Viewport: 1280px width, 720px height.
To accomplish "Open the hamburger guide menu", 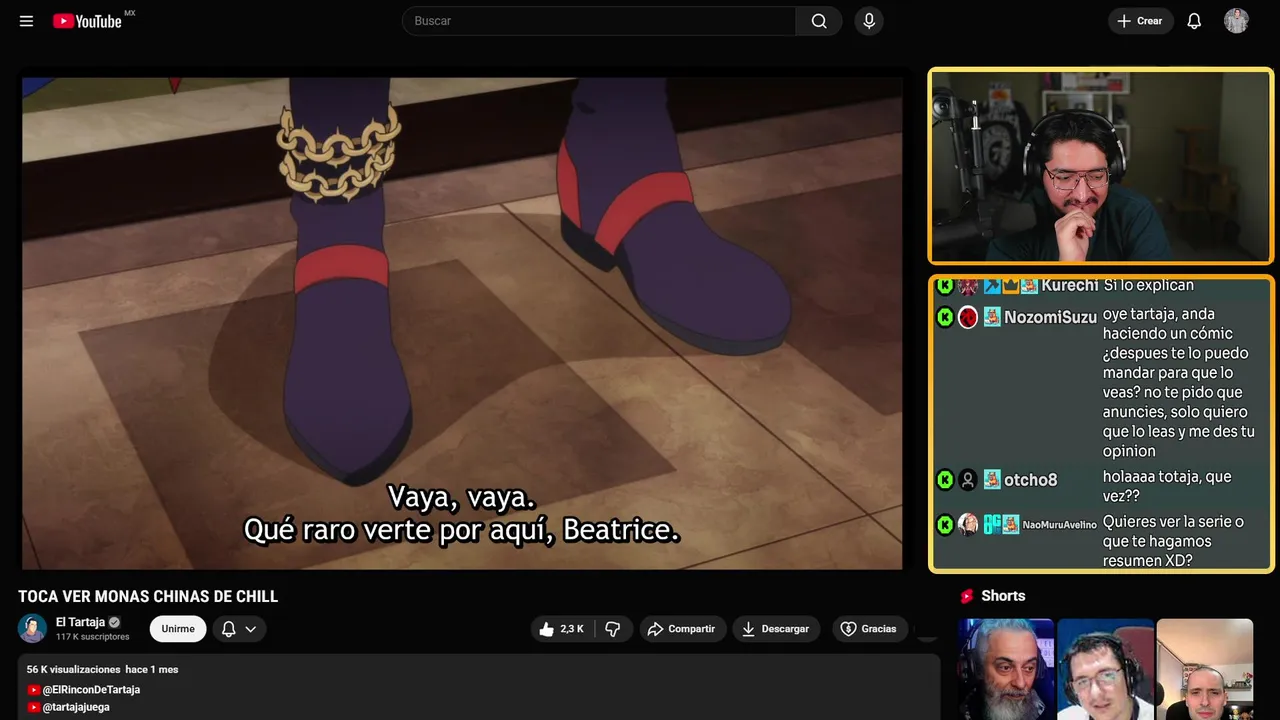I will [26, 21].
